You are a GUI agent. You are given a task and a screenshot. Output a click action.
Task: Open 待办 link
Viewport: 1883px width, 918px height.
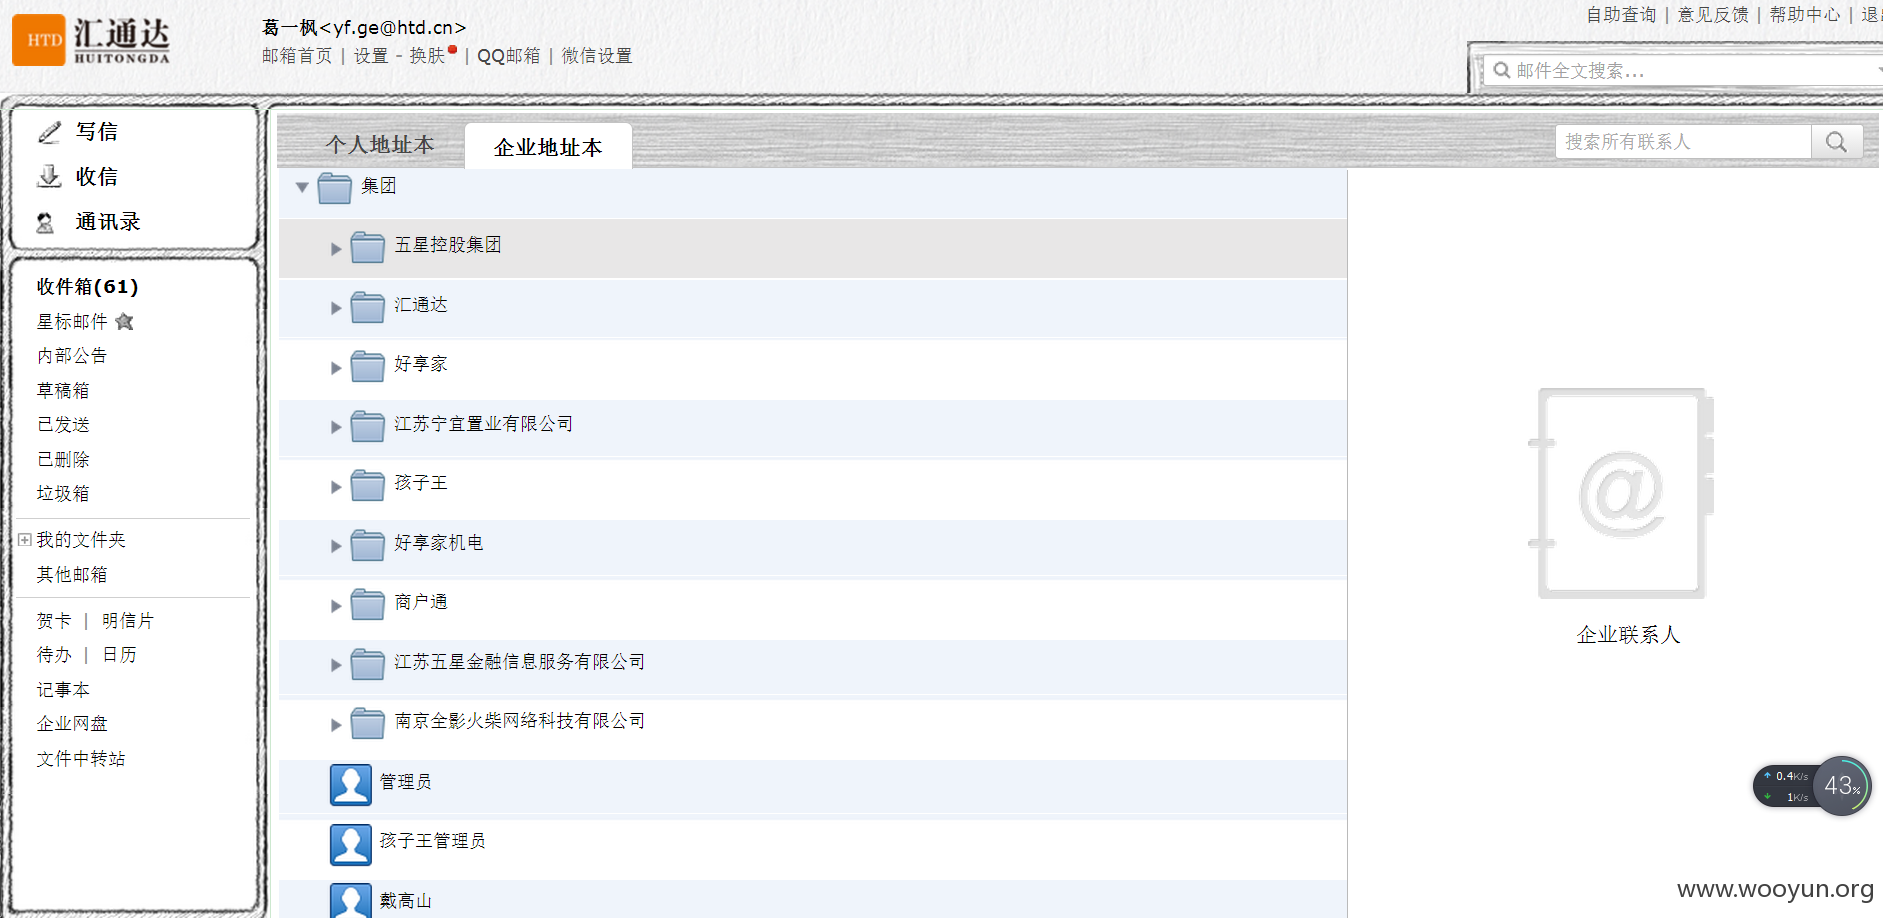(54, 655)
